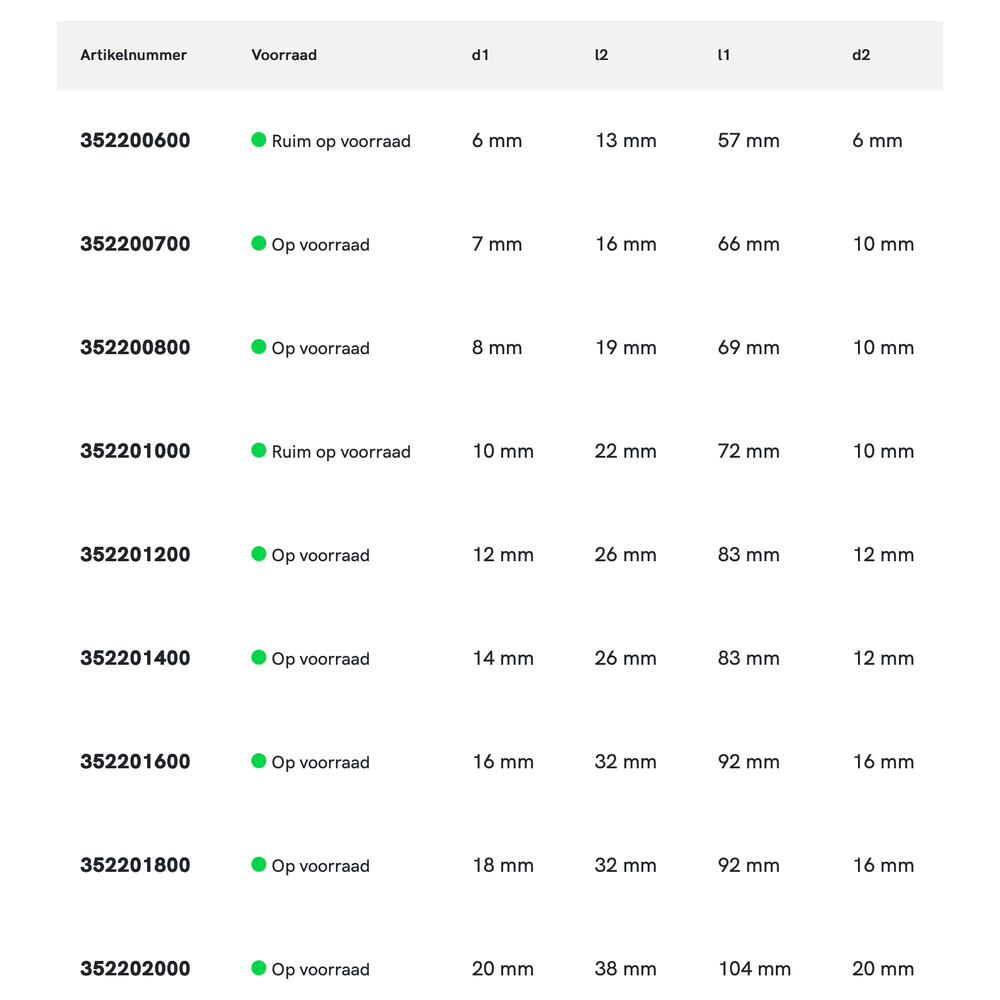Select article 352201000 link

click(x=135, y=451)
